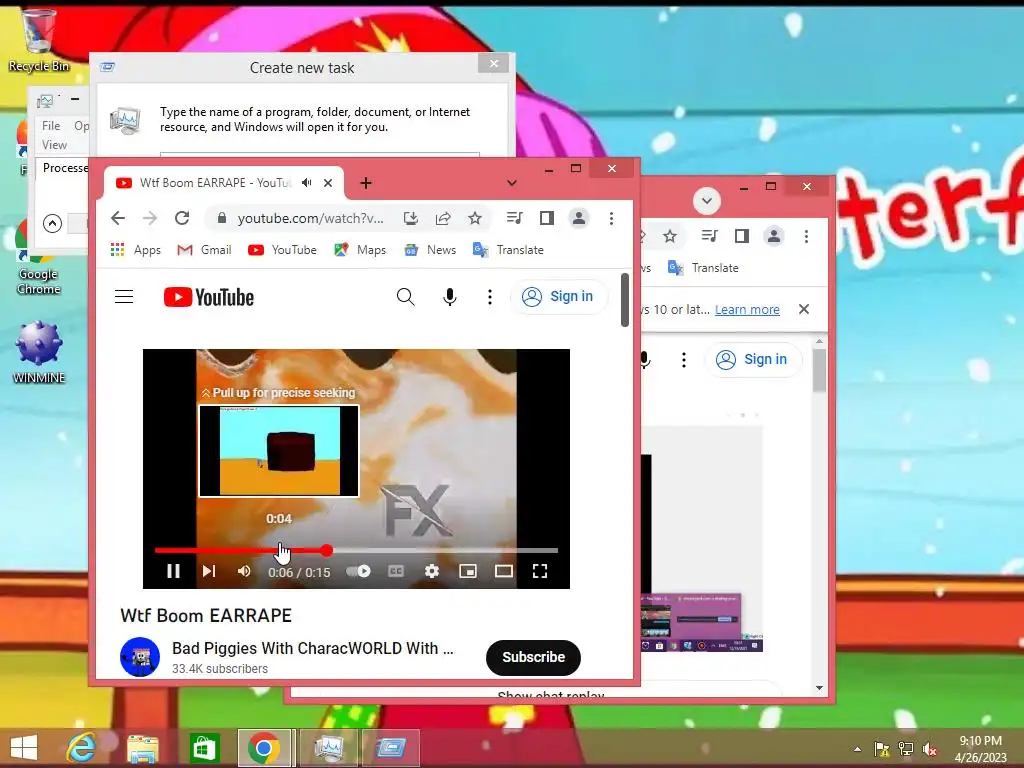Image resolution: width=1024 pixels, height=768 pixels.
Task: Go forward in front Chrome window
Action: point(150,218)
